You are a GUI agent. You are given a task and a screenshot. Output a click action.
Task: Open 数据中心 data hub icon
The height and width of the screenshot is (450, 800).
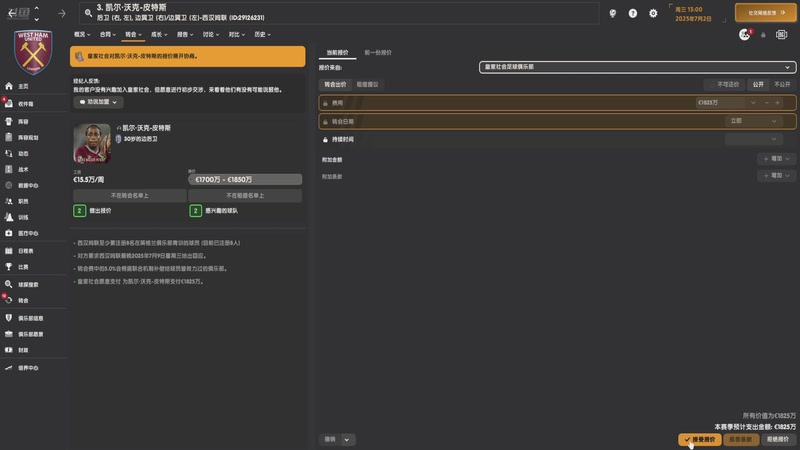click(9, 185)
